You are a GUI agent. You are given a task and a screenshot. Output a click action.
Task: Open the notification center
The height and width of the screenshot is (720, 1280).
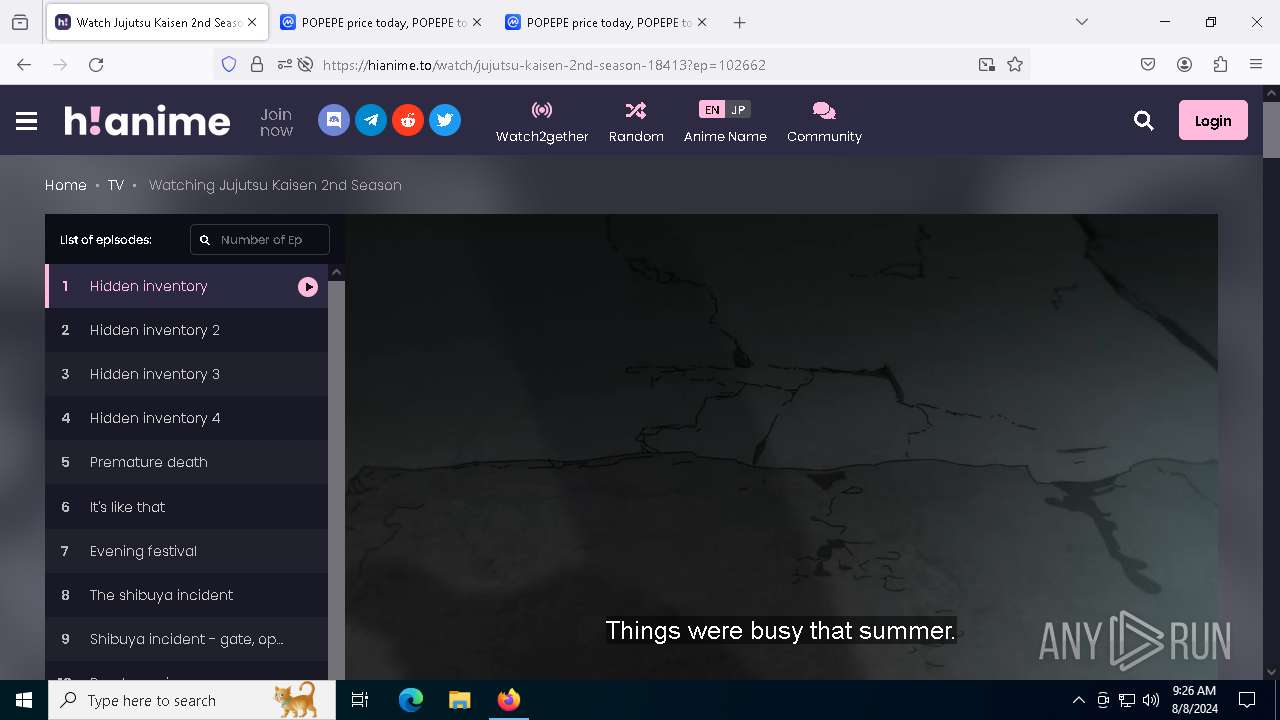[1247, 700]
